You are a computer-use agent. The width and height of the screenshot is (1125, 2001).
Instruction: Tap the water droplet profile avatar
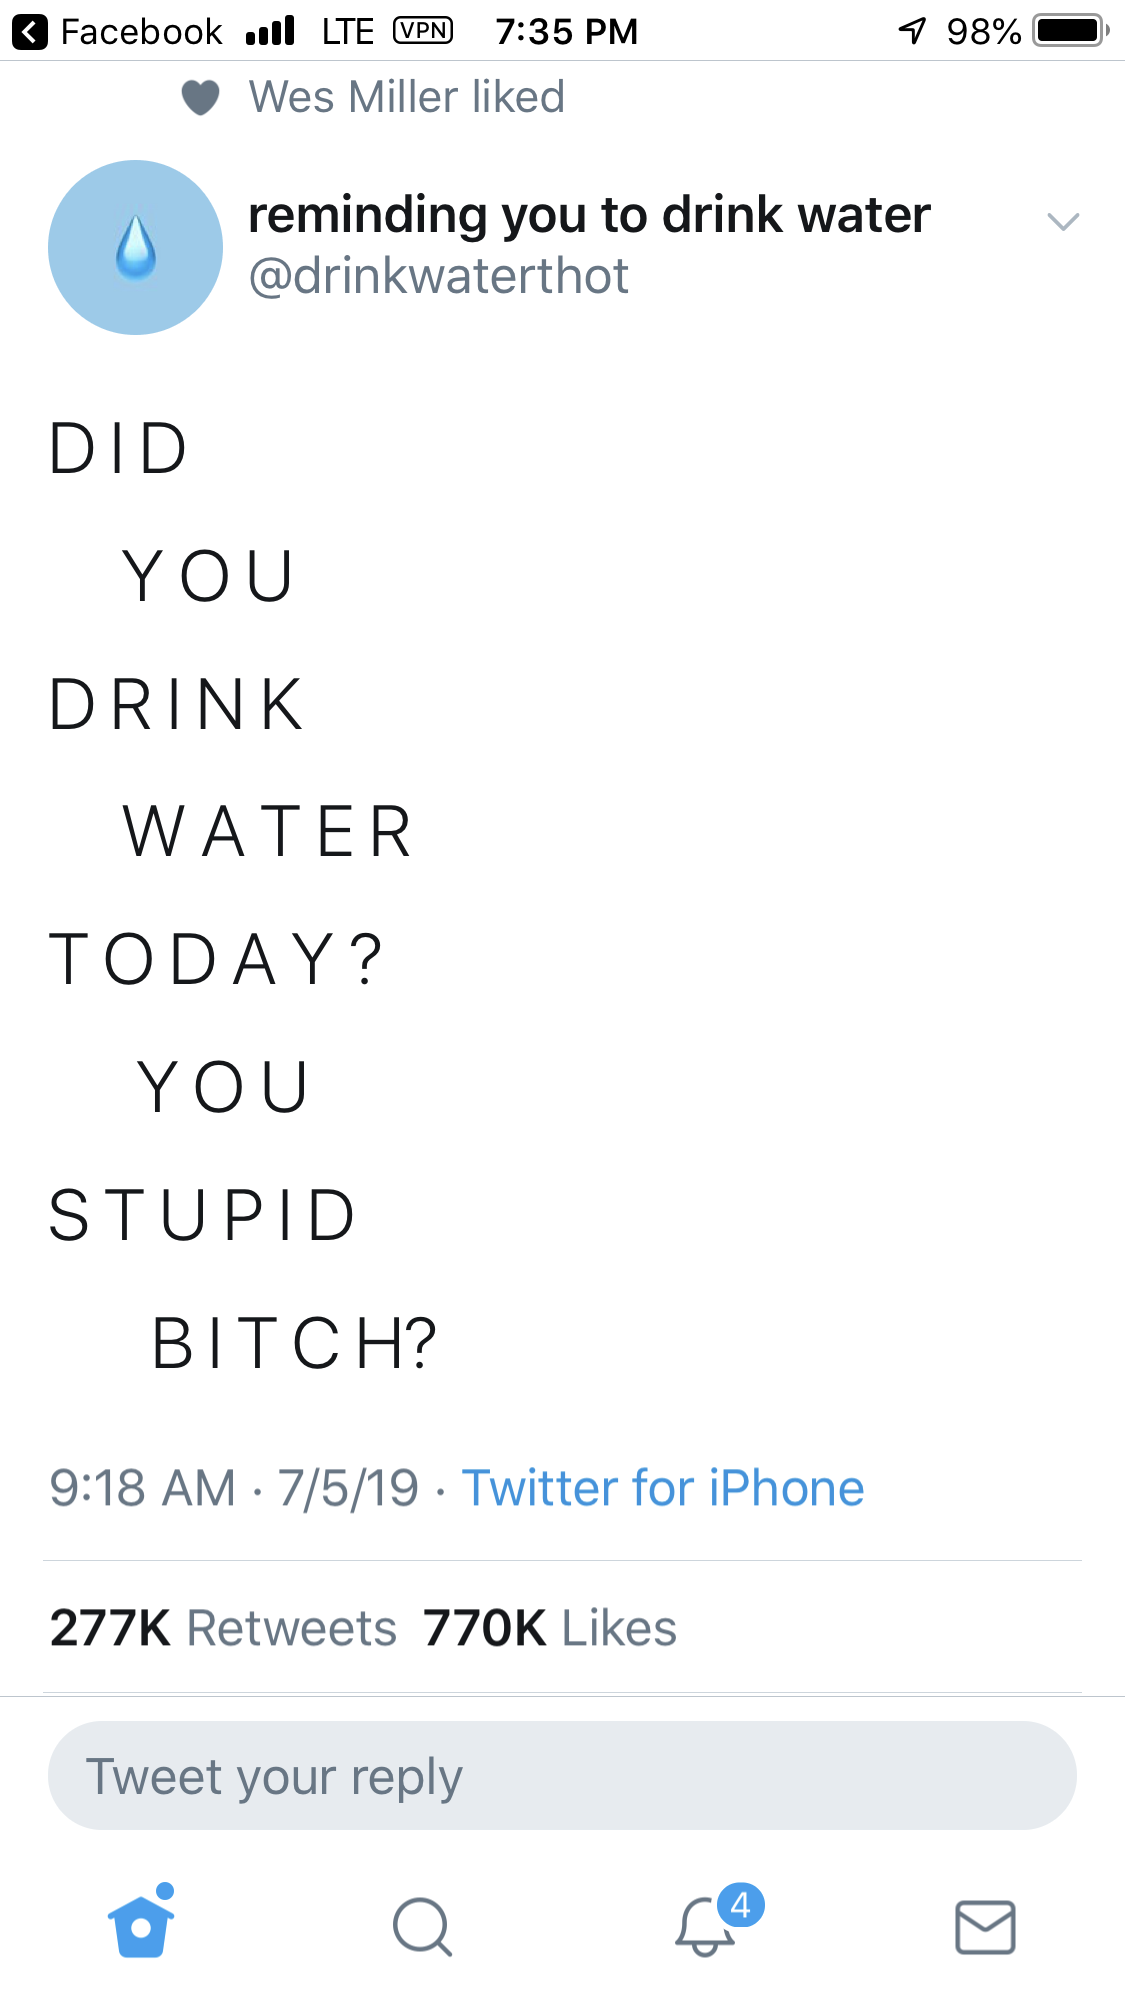tap(136, 248)
